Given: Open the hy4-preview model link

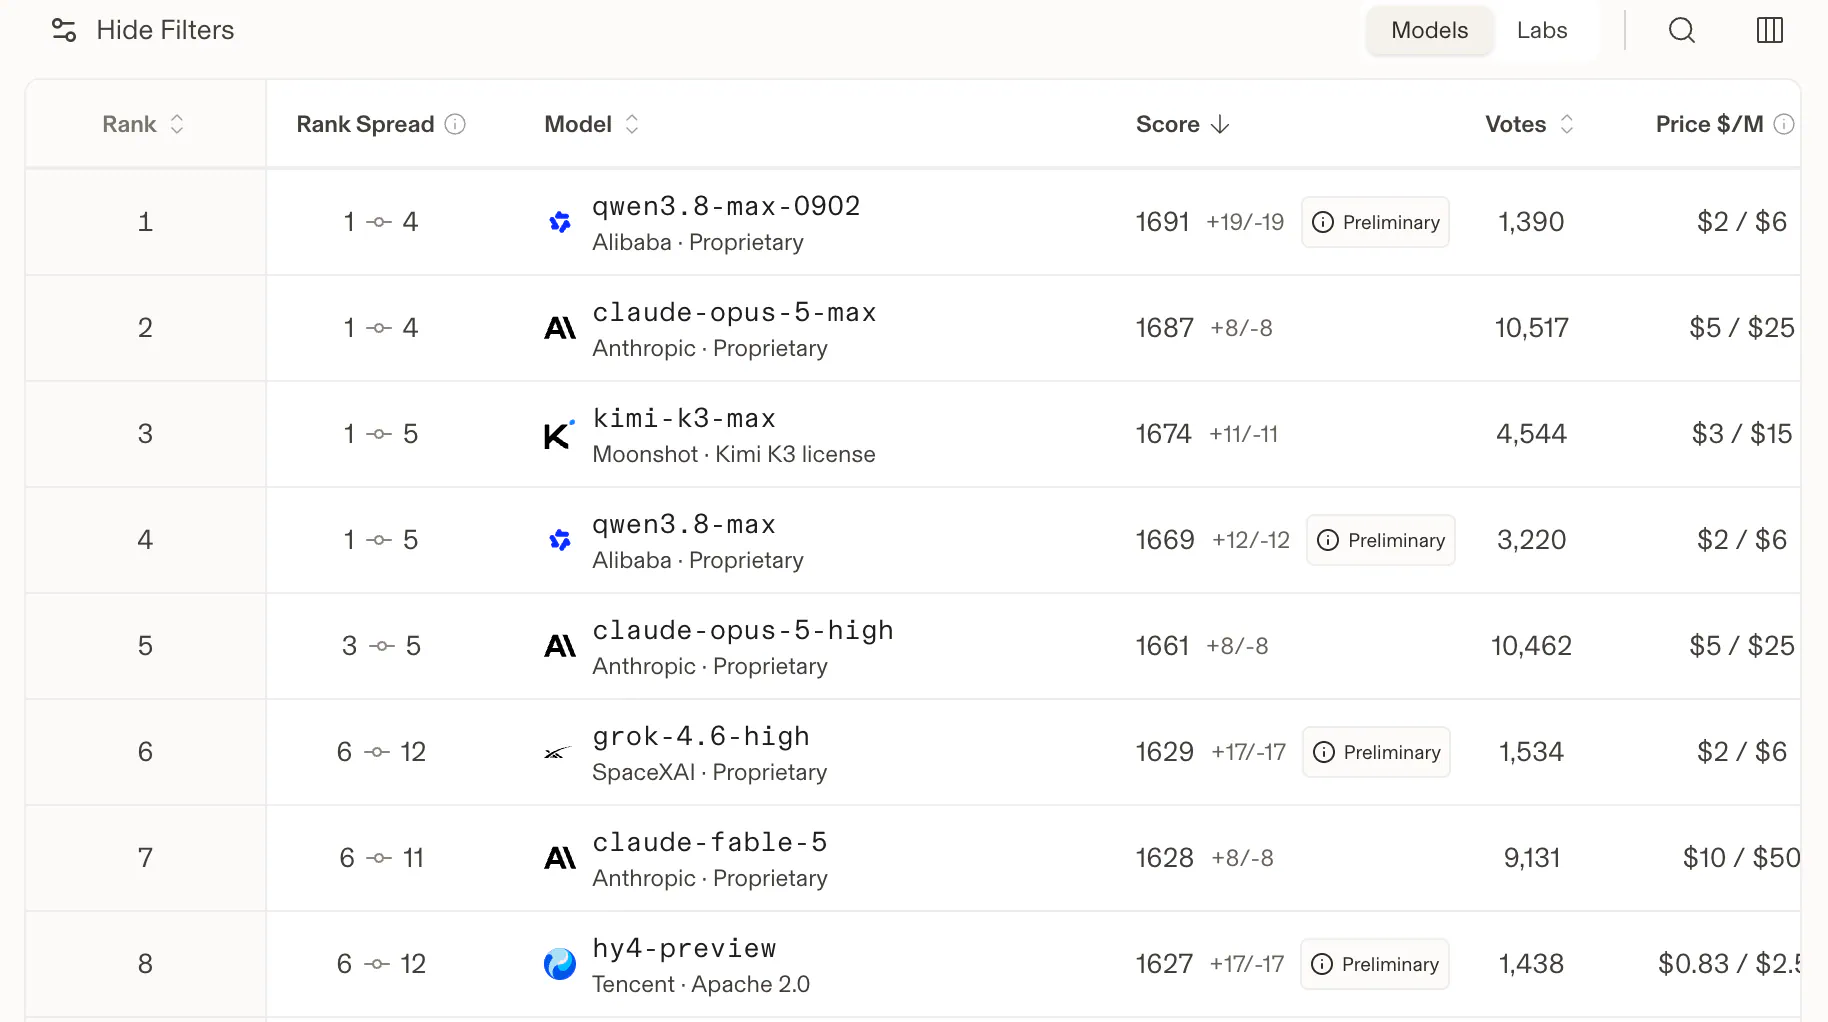Looking at the screenshot, I should 684,948.
